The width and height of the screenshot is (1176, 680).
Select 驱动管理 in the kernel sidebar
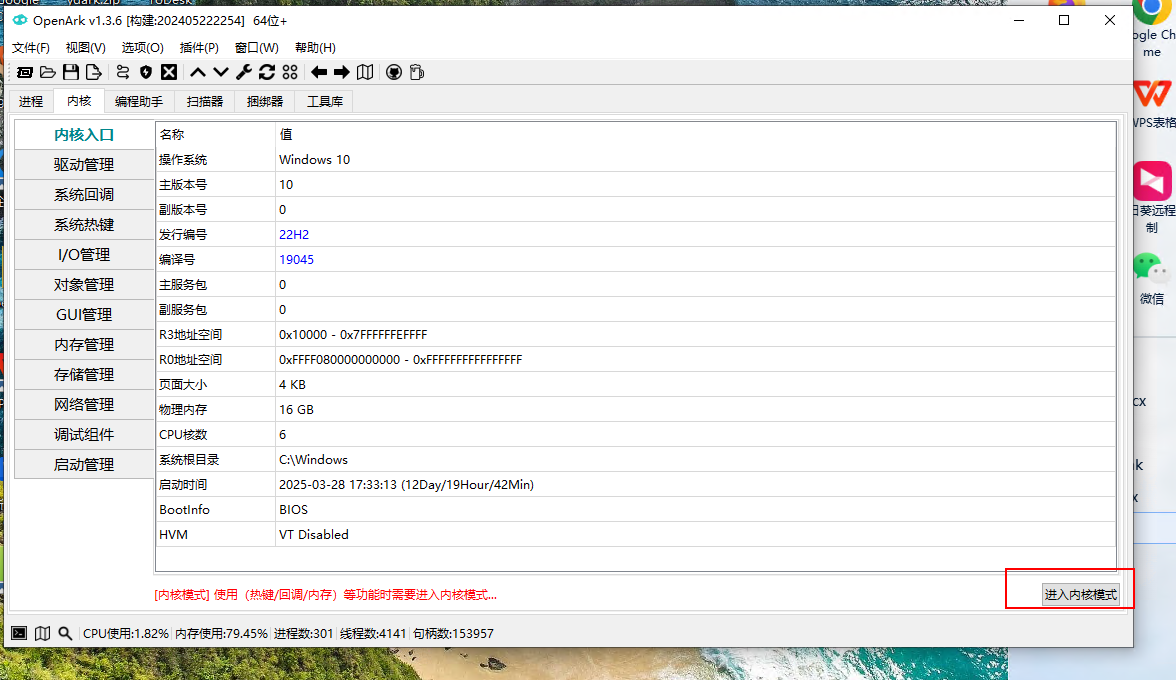point(84,165)
